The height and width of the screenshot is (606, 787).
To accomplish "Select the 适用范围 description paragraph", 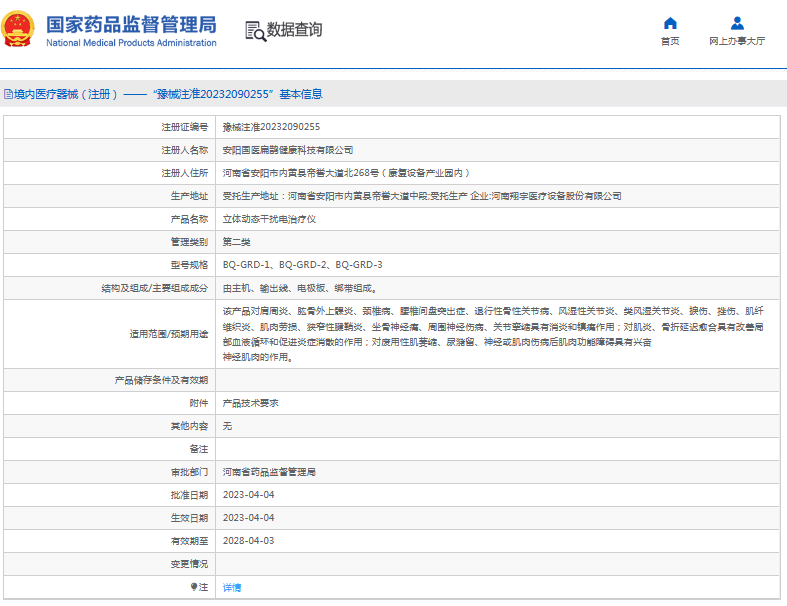I will (493, 334).
